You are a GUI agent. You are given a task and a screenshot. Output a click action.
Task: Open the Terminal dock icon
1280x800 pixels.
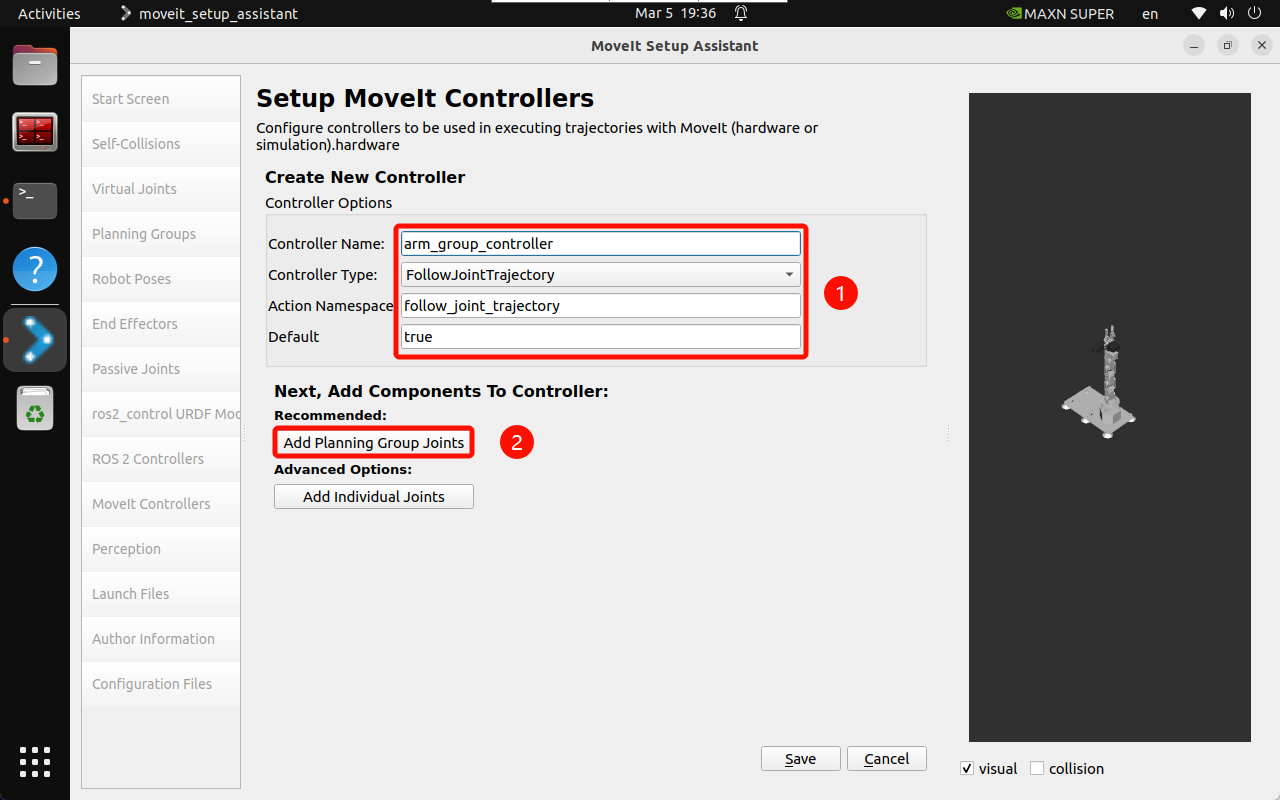click(x=35, y=200)
